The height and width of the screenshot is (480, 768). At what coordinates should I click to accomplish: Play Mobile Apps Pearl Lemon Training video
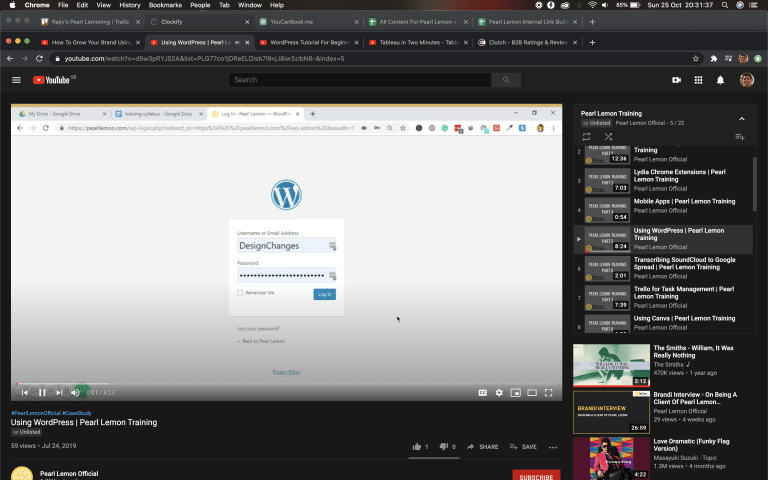(664, 210)
